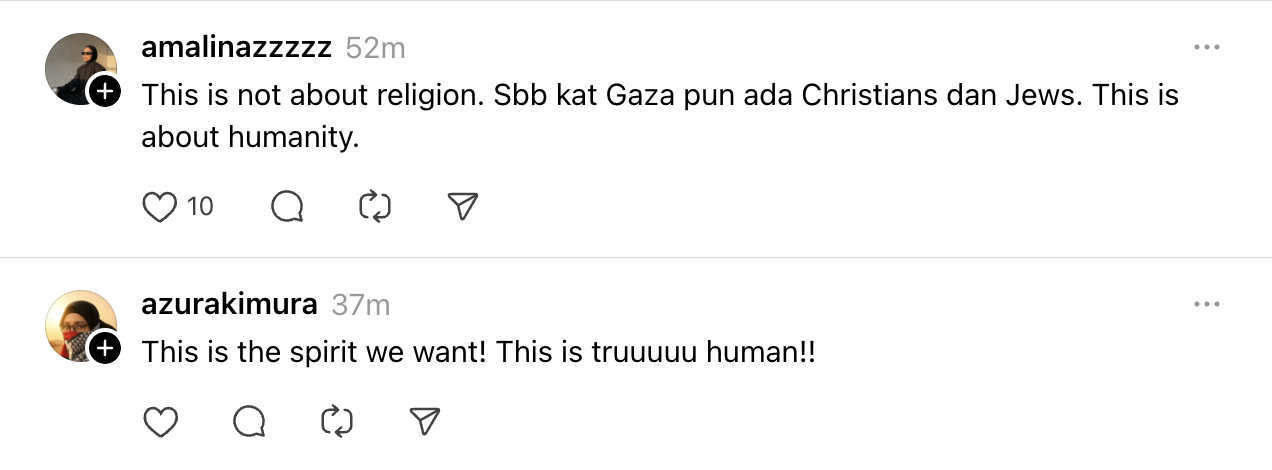Open more options for amalinazzzzz's post
1272x470 pixels.
(1207, 48)
